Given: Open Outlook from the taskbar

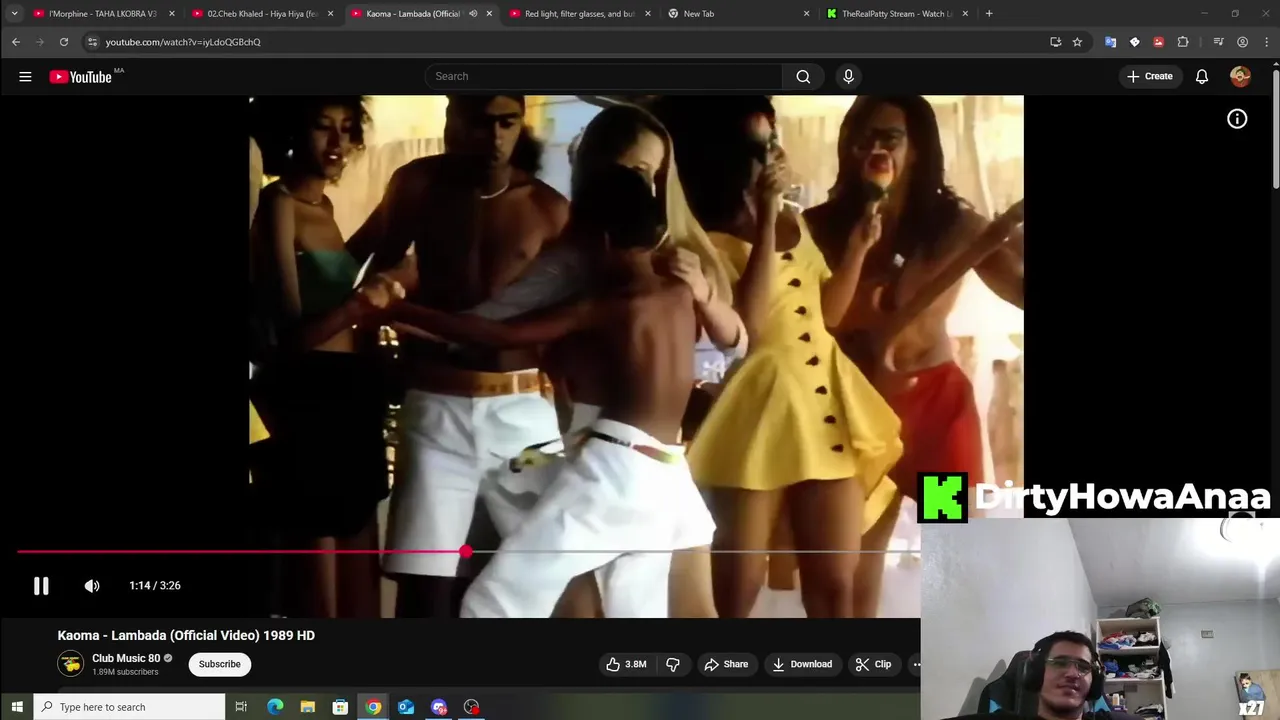Looking at the screenshot, I should (406, 707).
